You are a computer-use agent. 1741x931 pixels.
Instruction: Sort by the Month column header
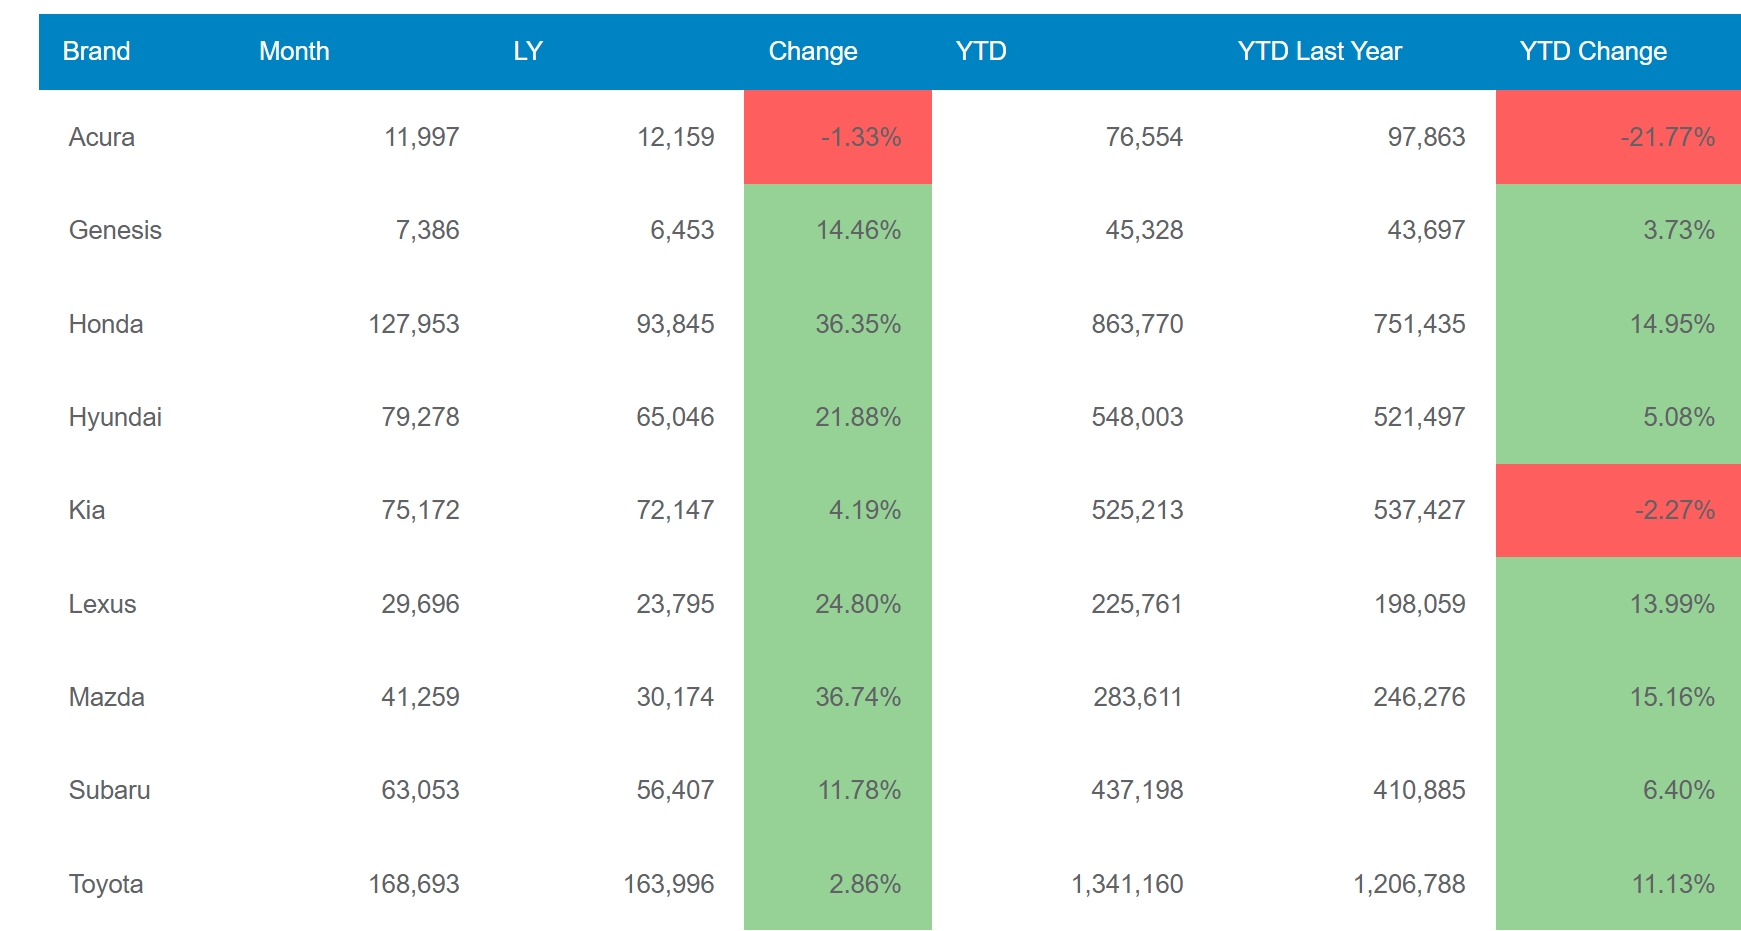[294, 51]
